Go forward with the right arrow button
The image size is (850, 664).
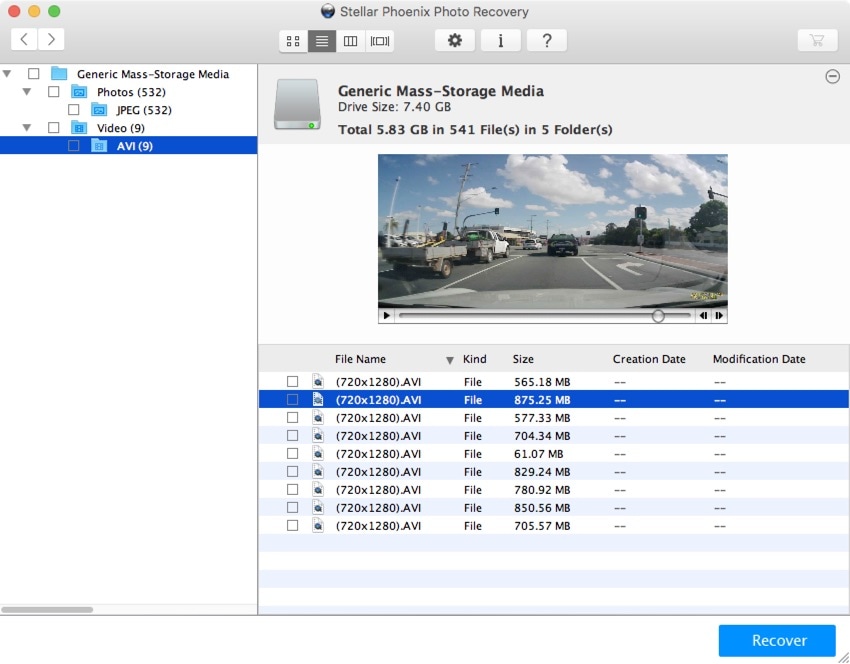(x=51, y=40)
